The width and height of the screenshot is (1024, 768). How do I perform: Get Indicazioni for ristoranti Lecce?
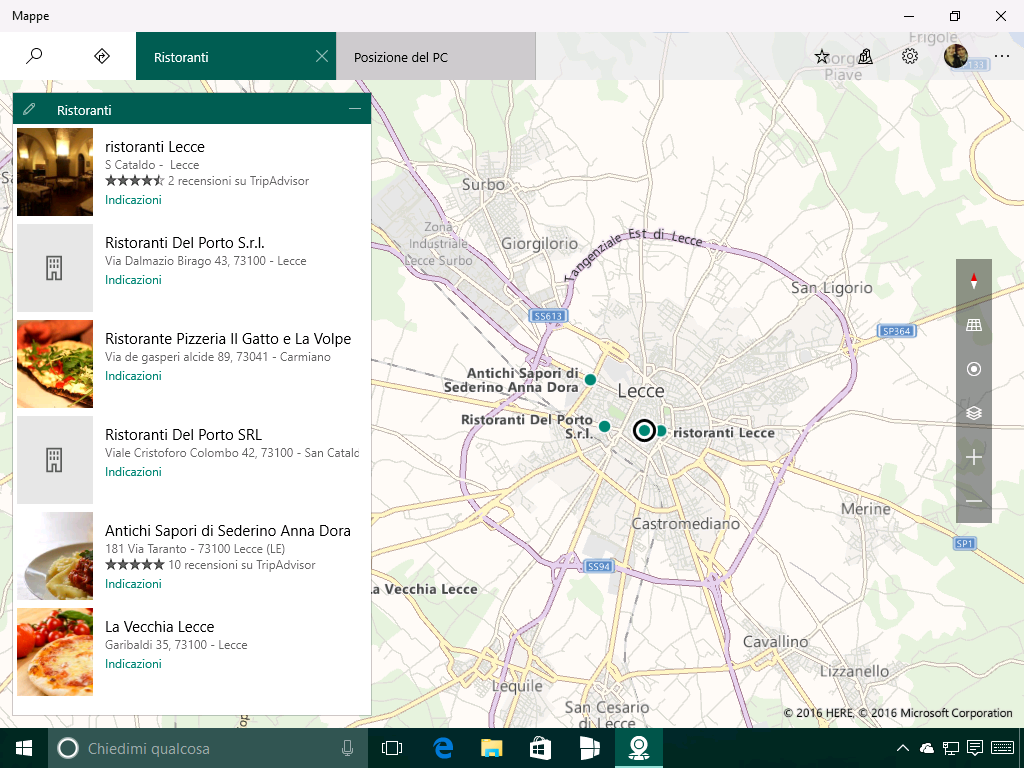[133, 200]
